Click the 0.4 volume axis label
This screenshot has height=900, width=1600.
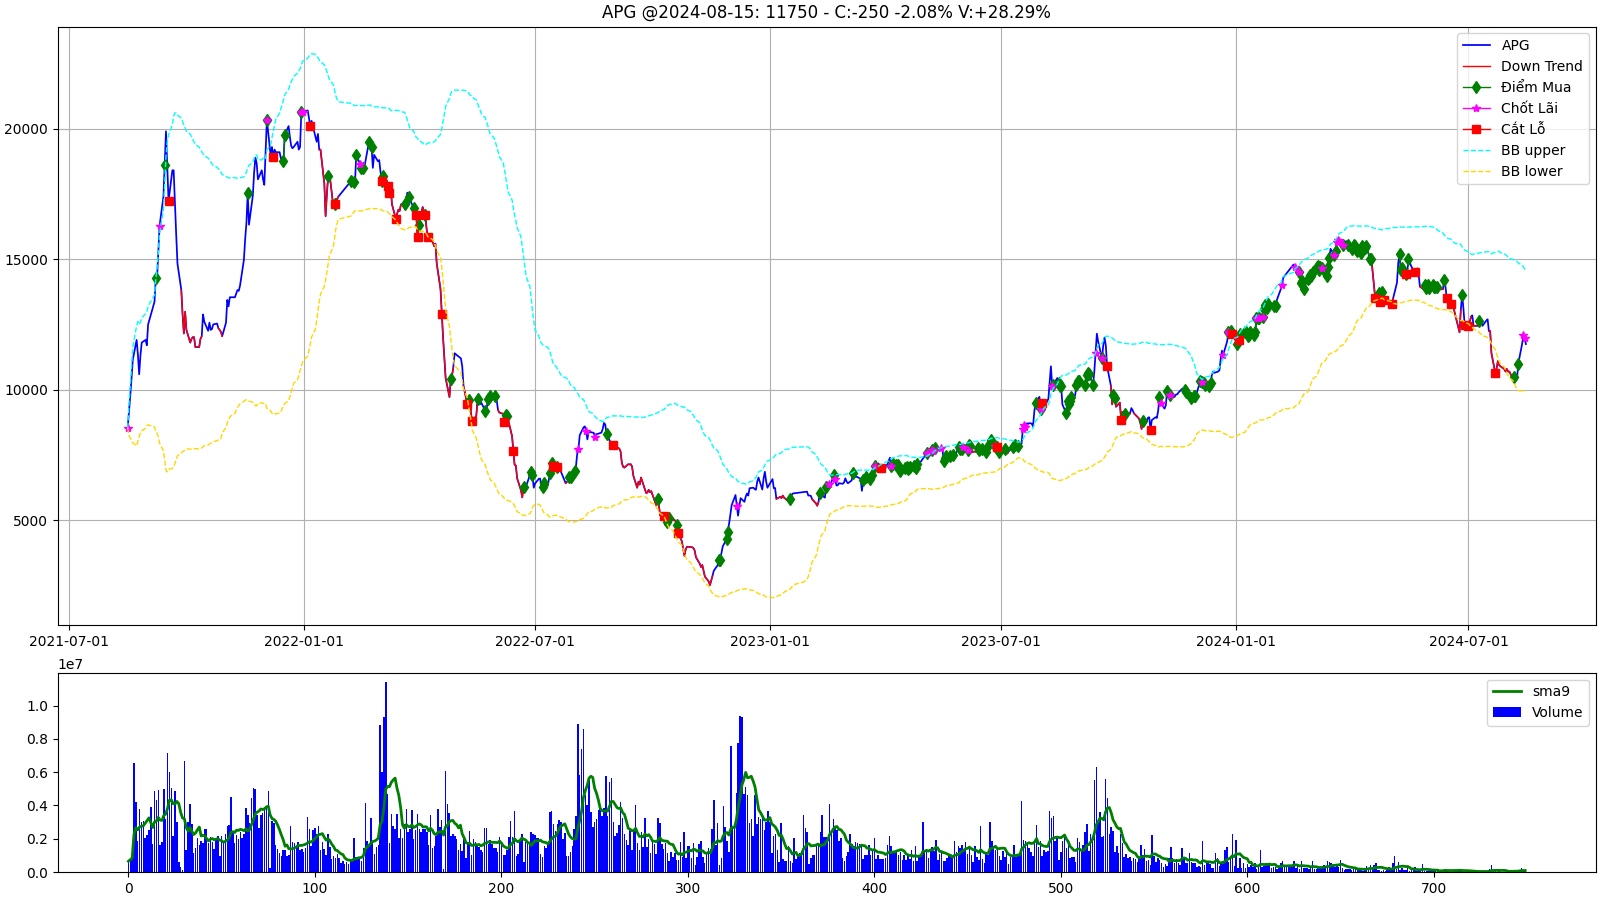coord(37,806)
